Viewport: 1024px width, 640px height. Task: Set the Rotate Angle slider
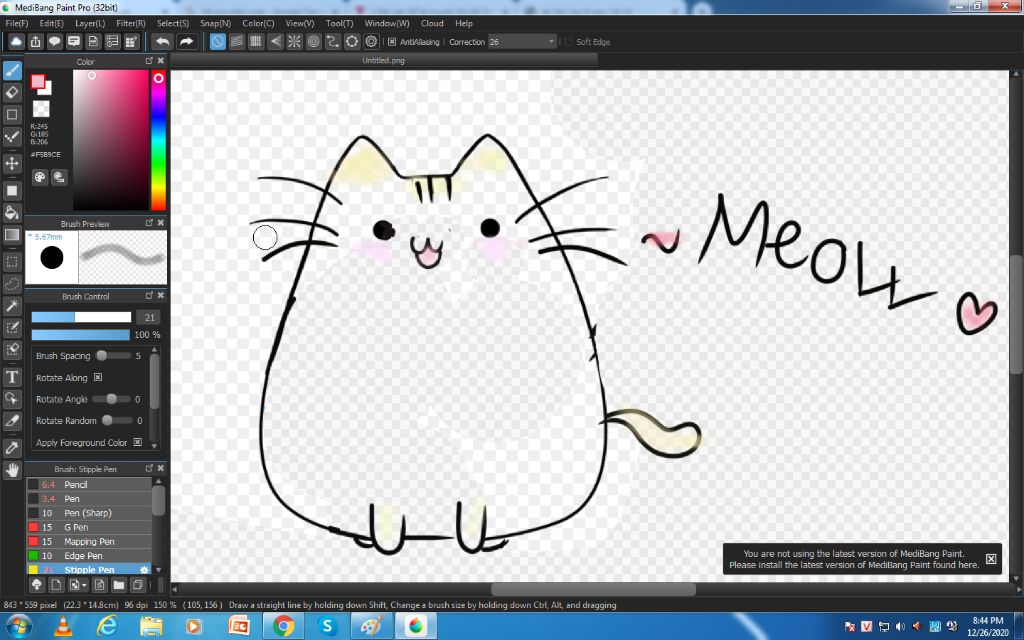112,399
